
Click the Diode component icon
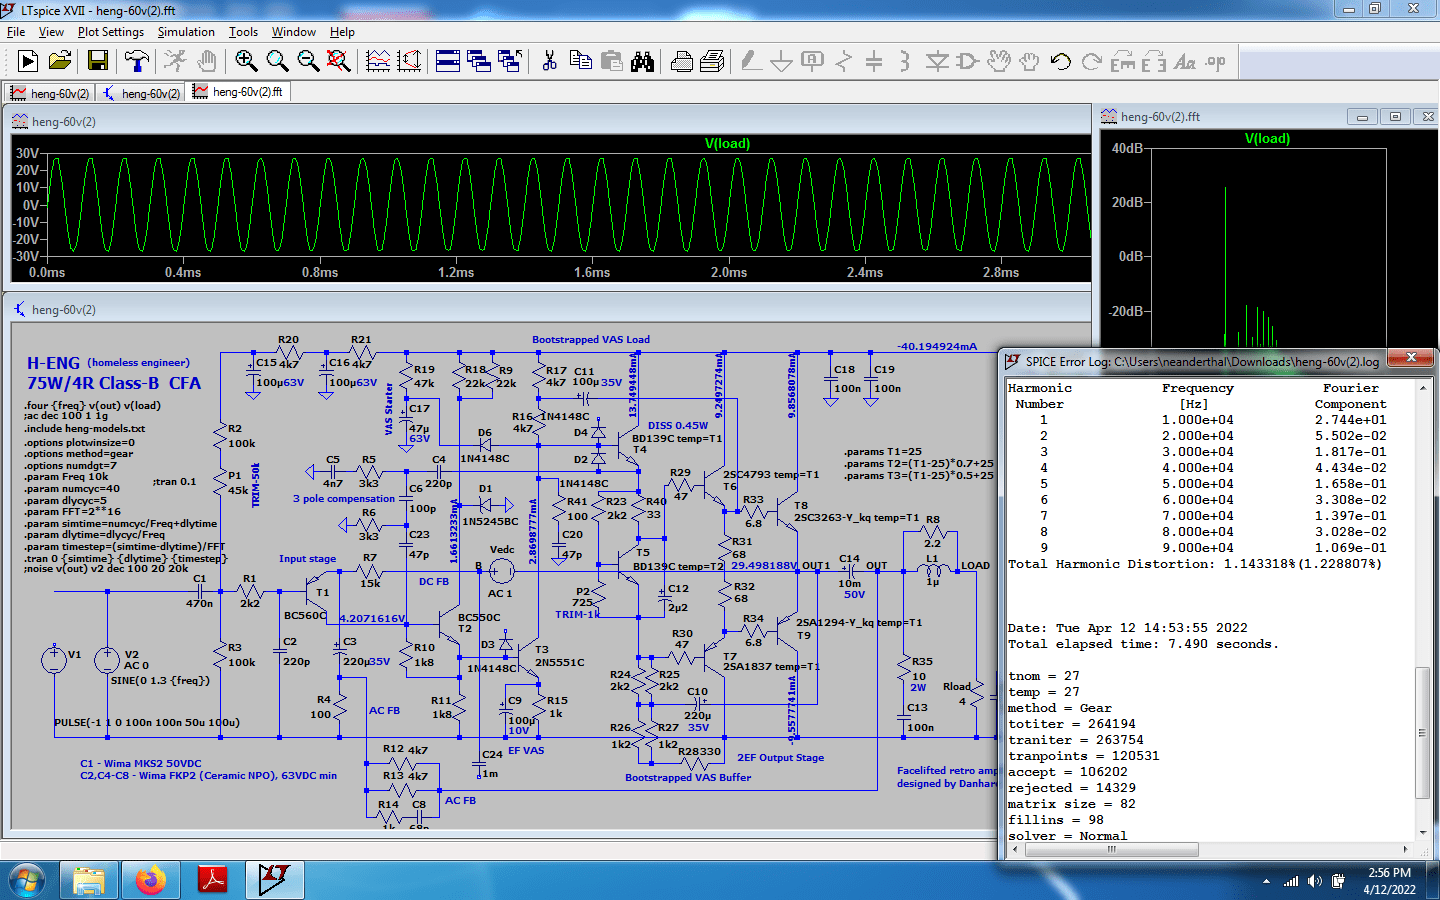936,62
